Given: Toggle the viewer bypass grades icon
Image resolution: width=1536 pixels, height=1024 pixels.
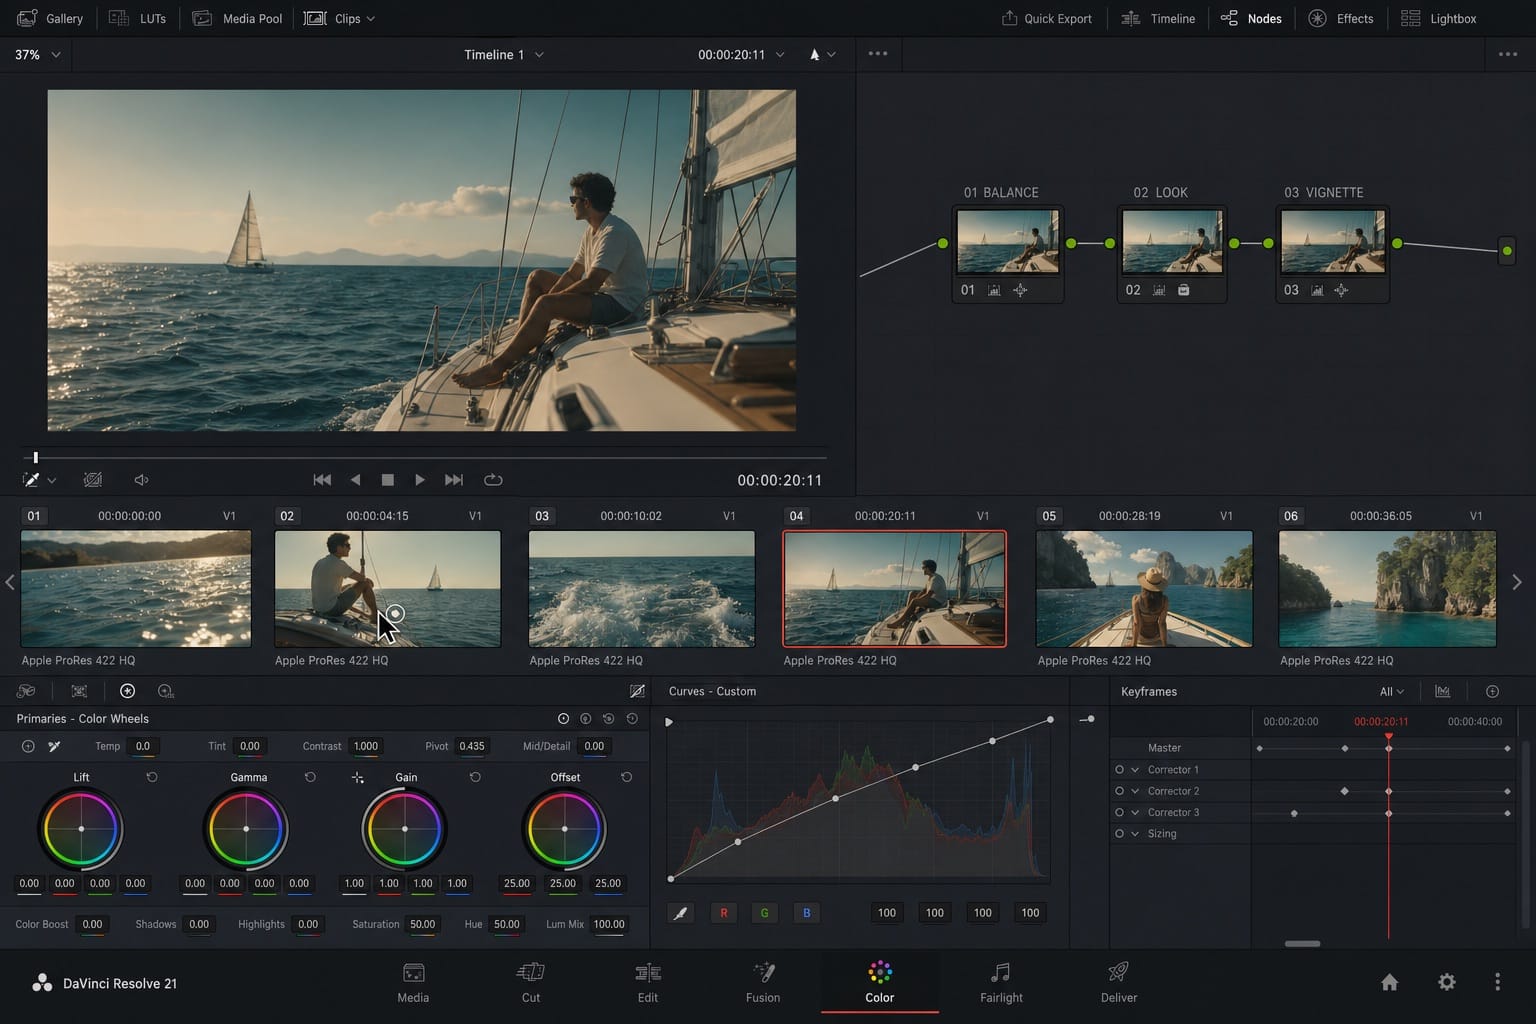Looking at the screenshot, I should click(x=93, y=480).
